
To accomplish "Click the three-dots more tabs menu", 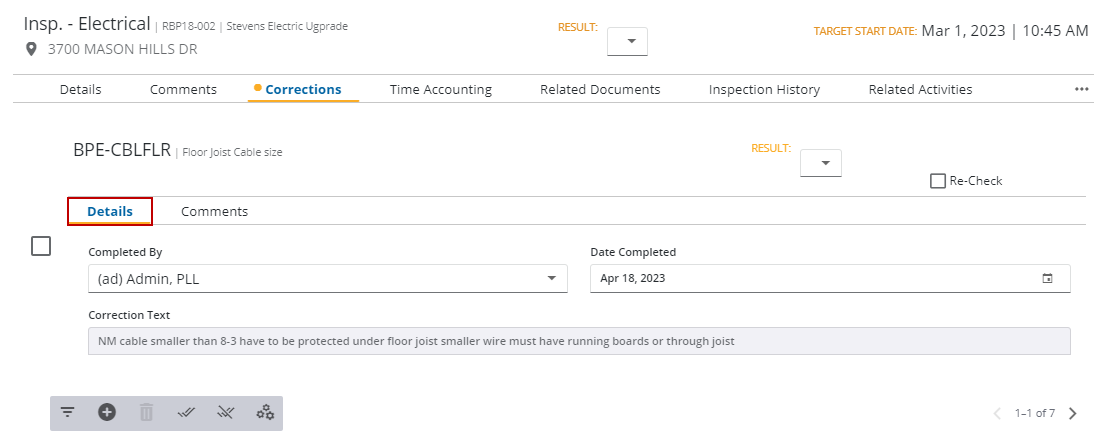I will [1081, 89].
